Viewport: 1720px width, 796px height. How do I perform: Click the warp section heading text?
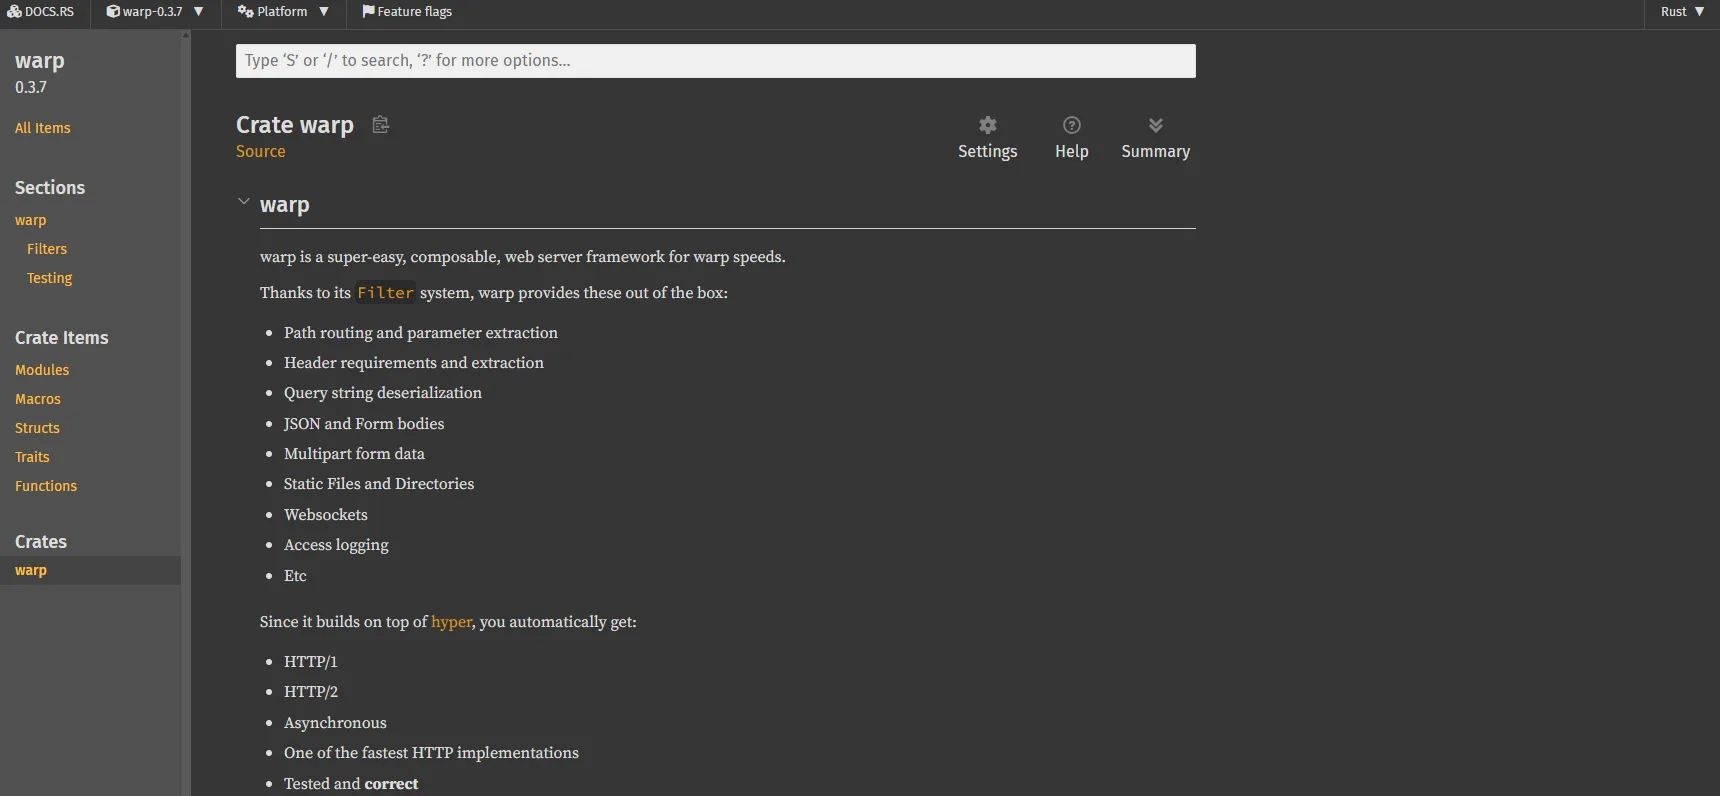pos(285,205)
